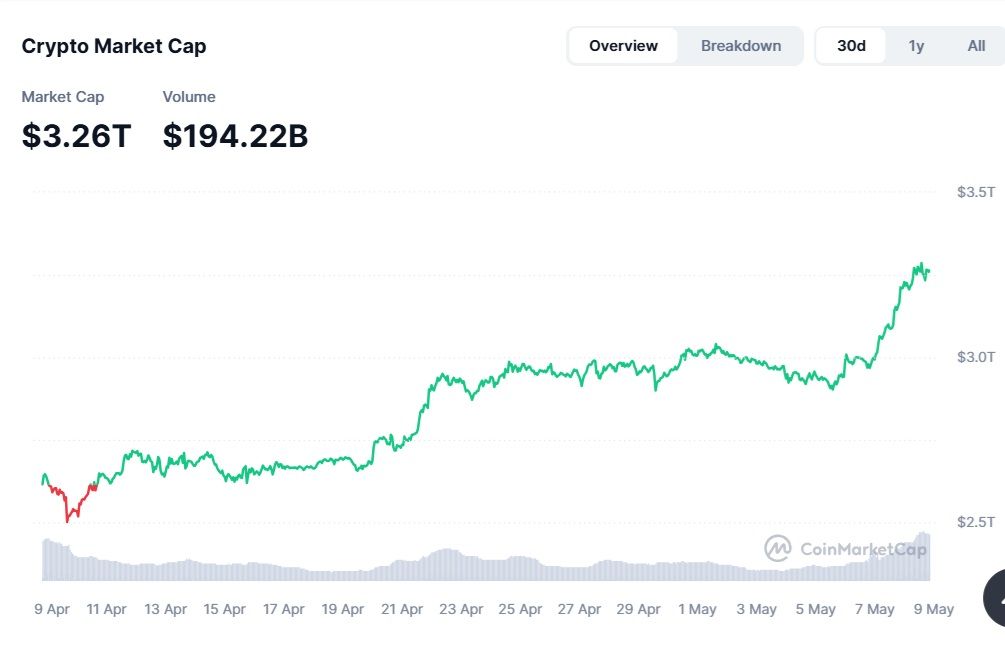The image size is (1005, 657).
Task: Click the 23 Apr date marker
Action: pos(461,608)
